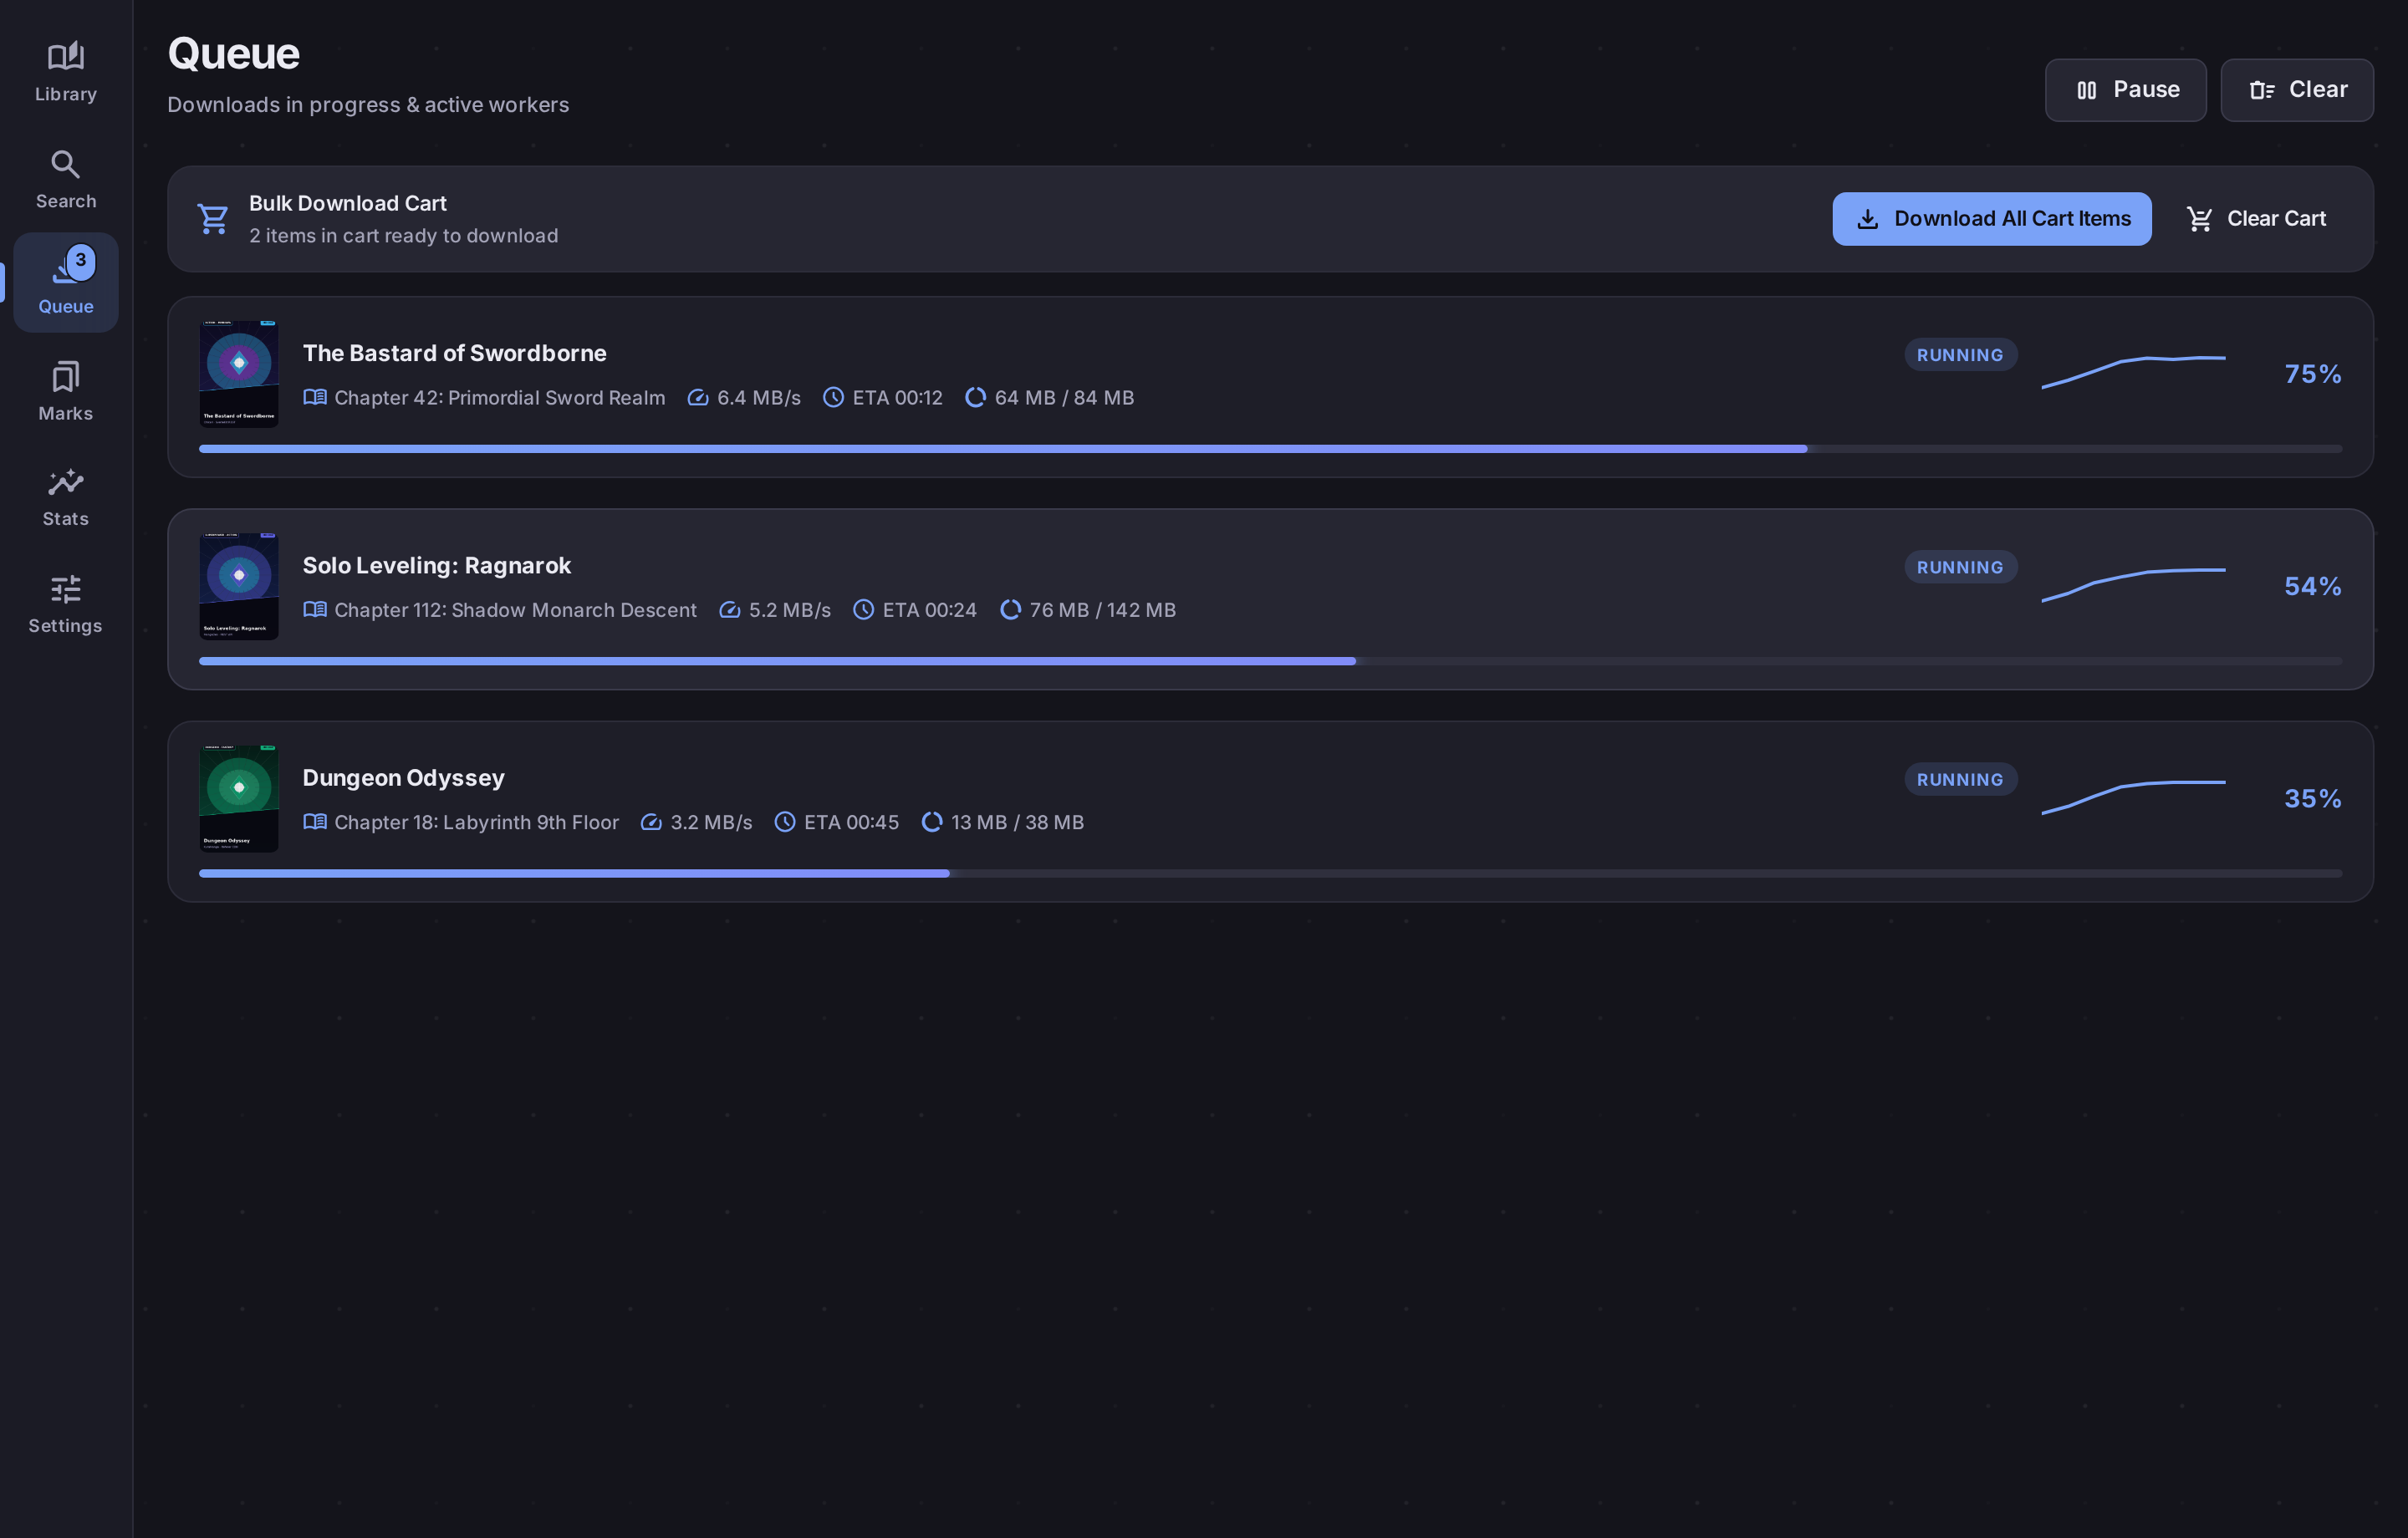Screen dimensions: 2408x1538
Task: Click the RUNNING badge for Dungeon Odyssey
Action: tap(1960, 780)
